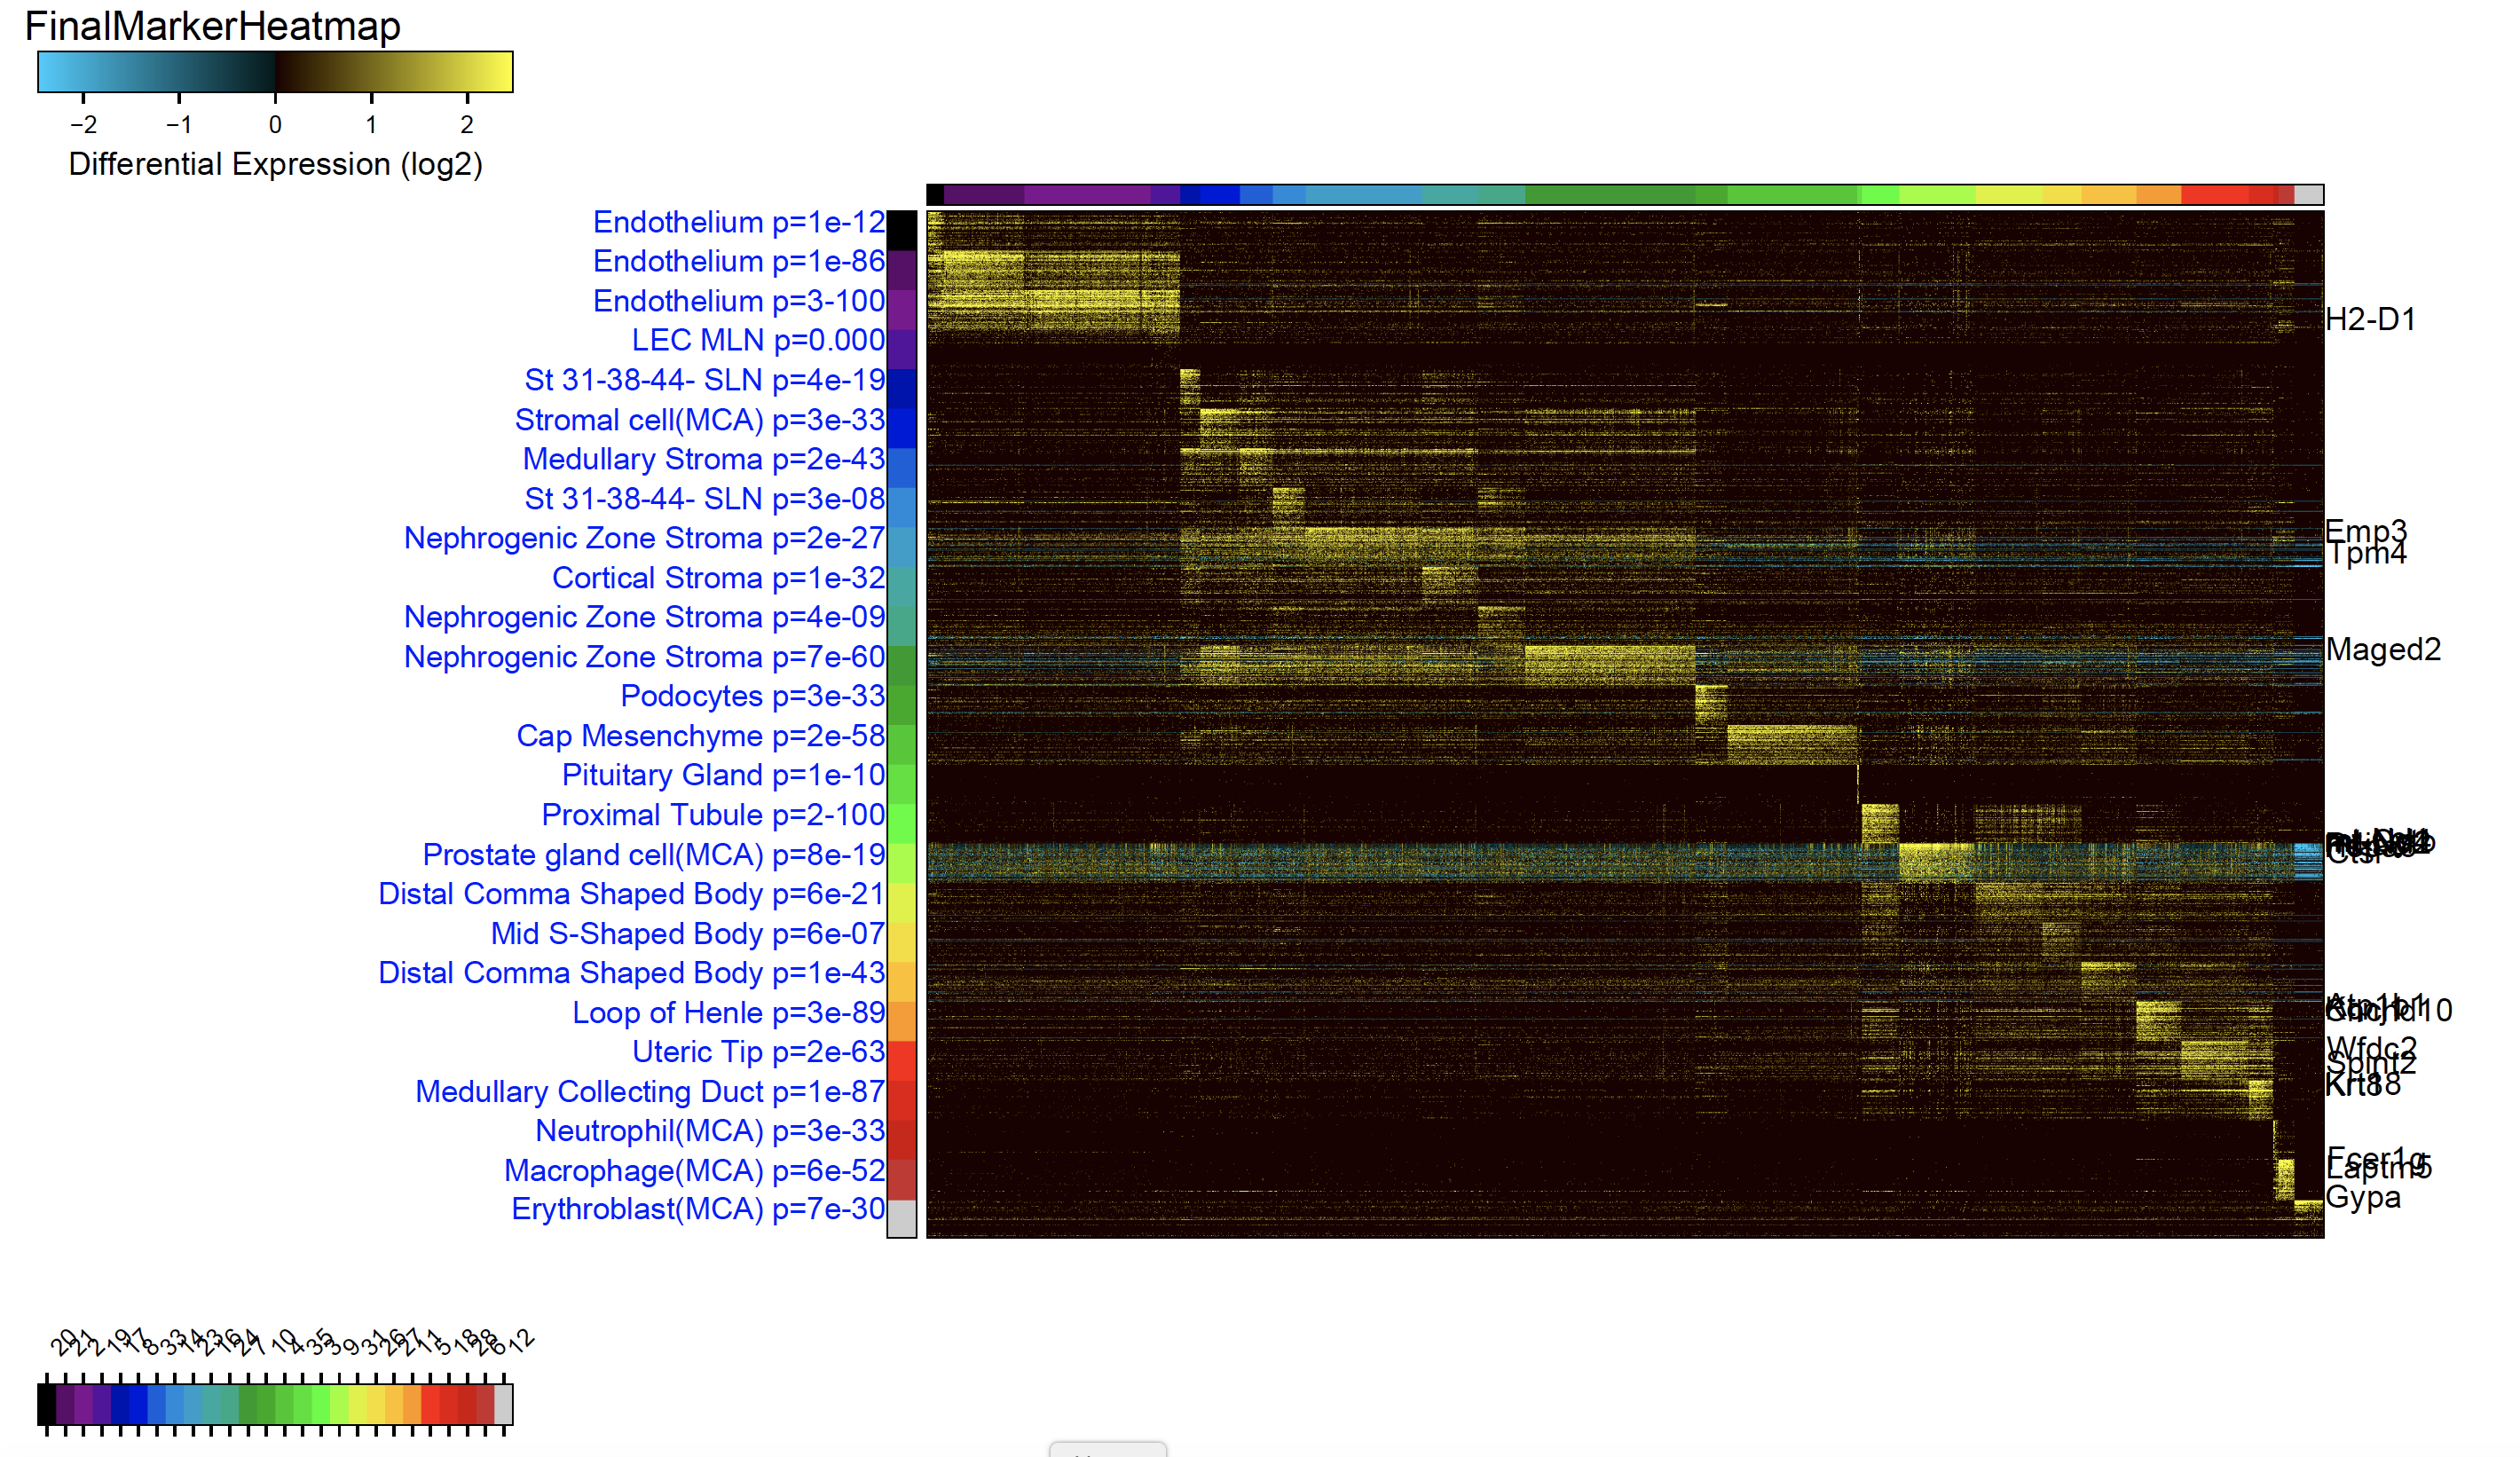Click the blue-to-yellow expression color scale bar
The height and width of the screenshot is (1457, 2520).
275,72
